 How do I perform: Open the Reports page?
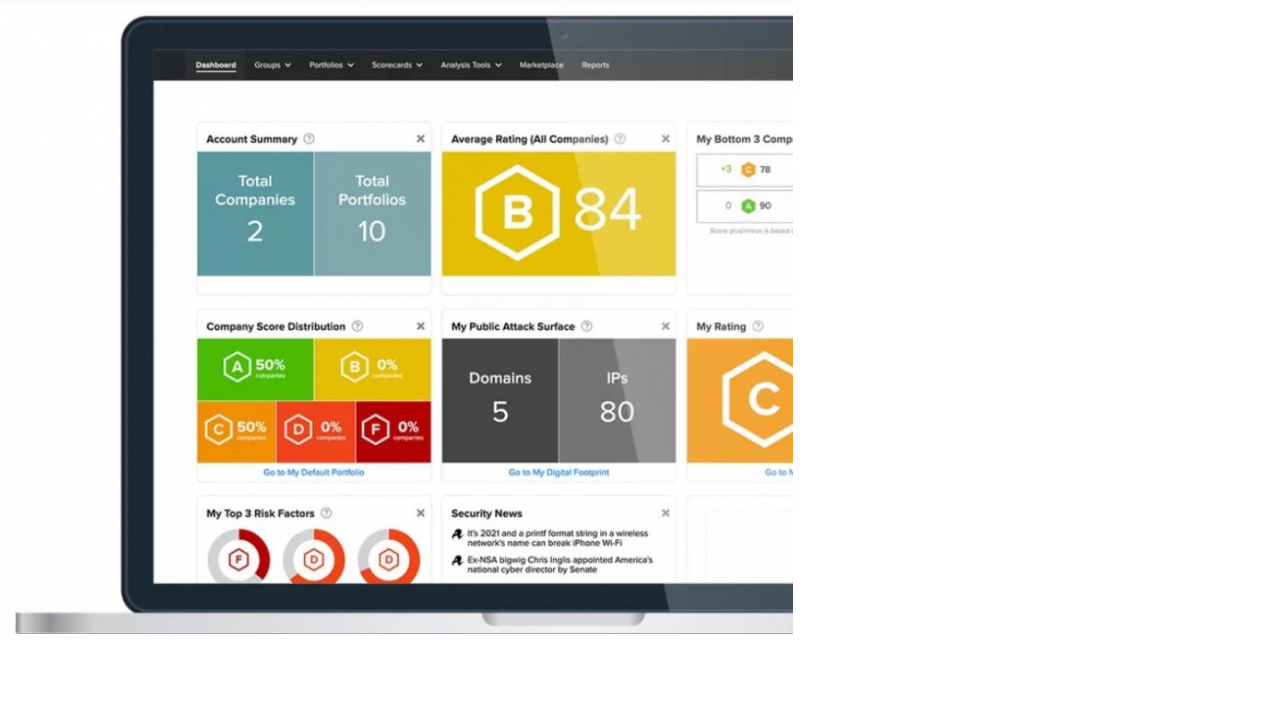tap(595, 65)
